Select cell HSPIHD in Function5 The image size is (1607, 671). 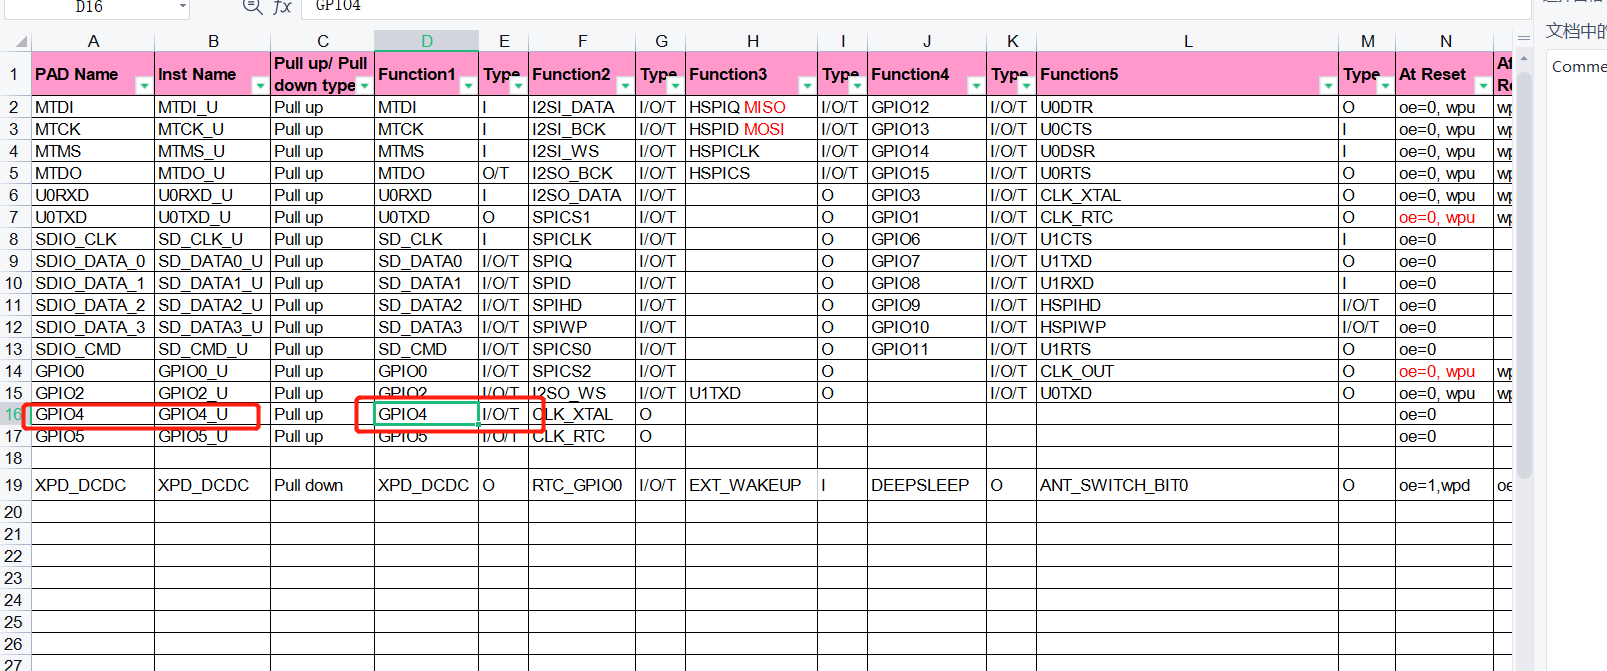1188,305
